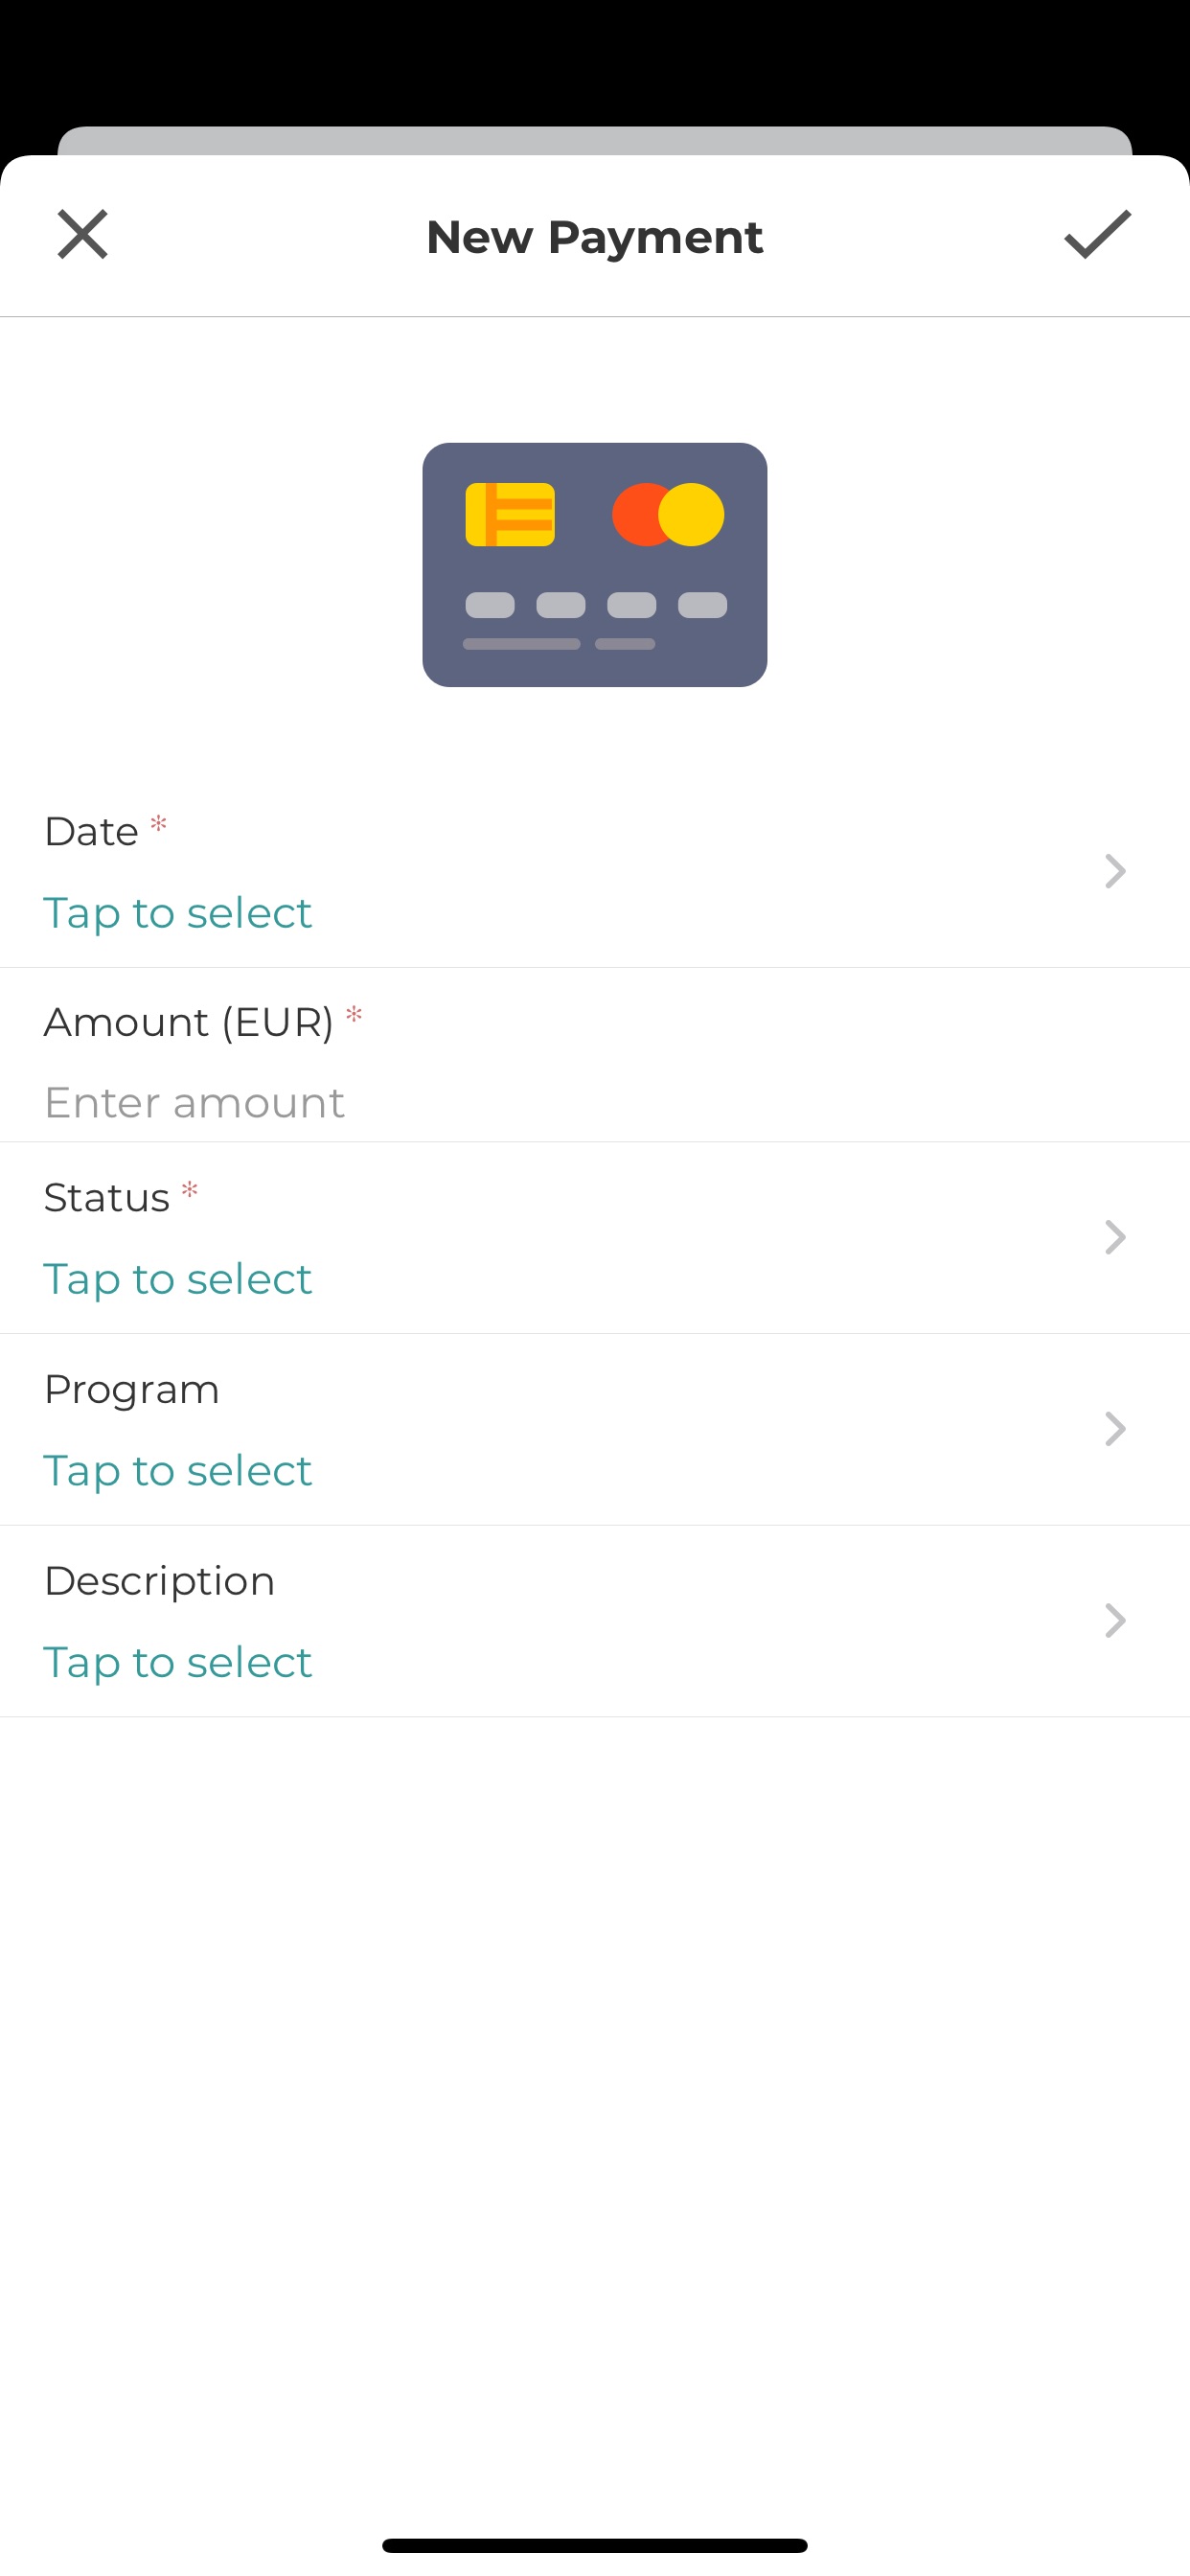Tap to select a Program value
Viewport: 1190px width, 2576px height.
[x=178, y=1471]
